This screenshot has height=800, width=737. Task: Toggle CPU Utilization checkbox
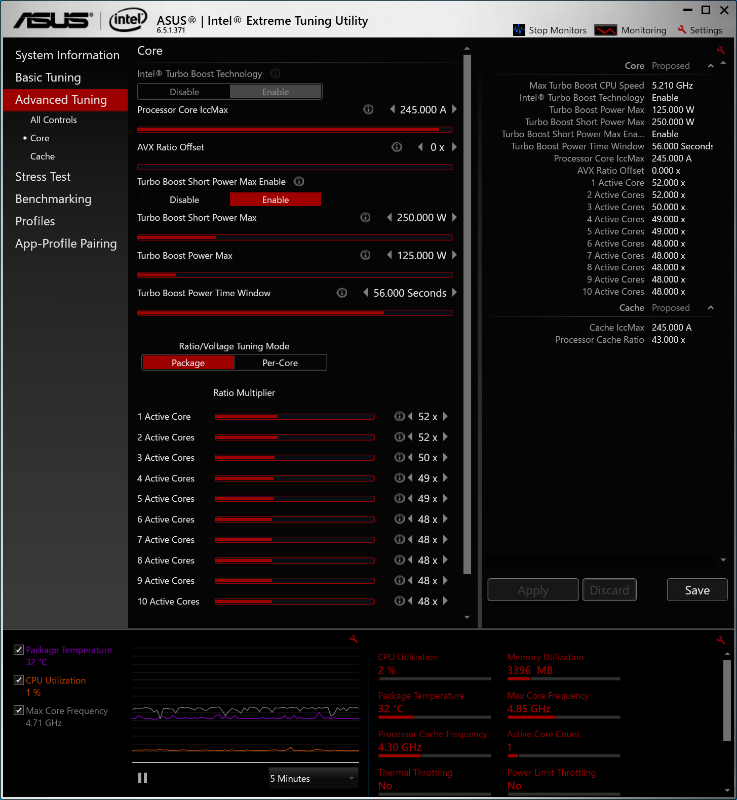tap(19, 680)
